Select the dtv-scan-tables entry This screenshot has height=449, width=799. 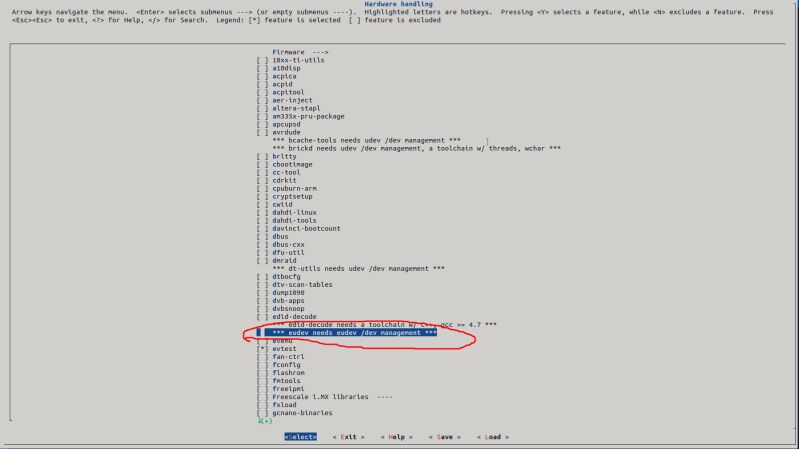pos(302,285)
